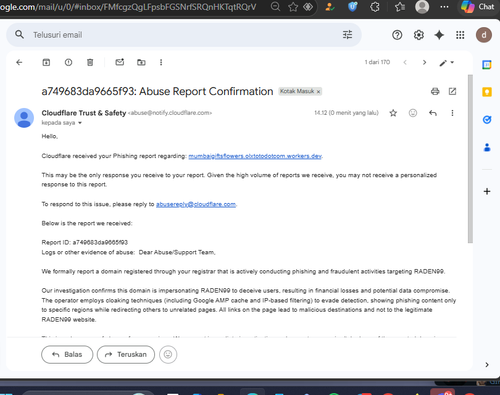
Task: Show search options filter icon
Action: [x=347, y=35]
